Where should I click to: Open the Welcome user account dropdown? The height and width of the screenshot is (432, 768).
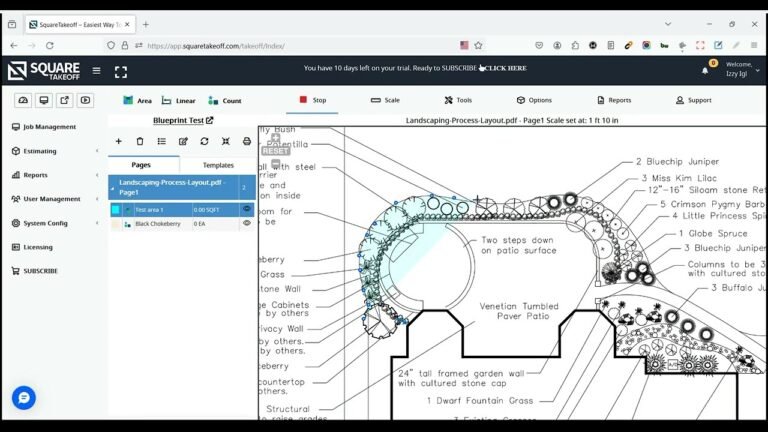tap(742, 69)
